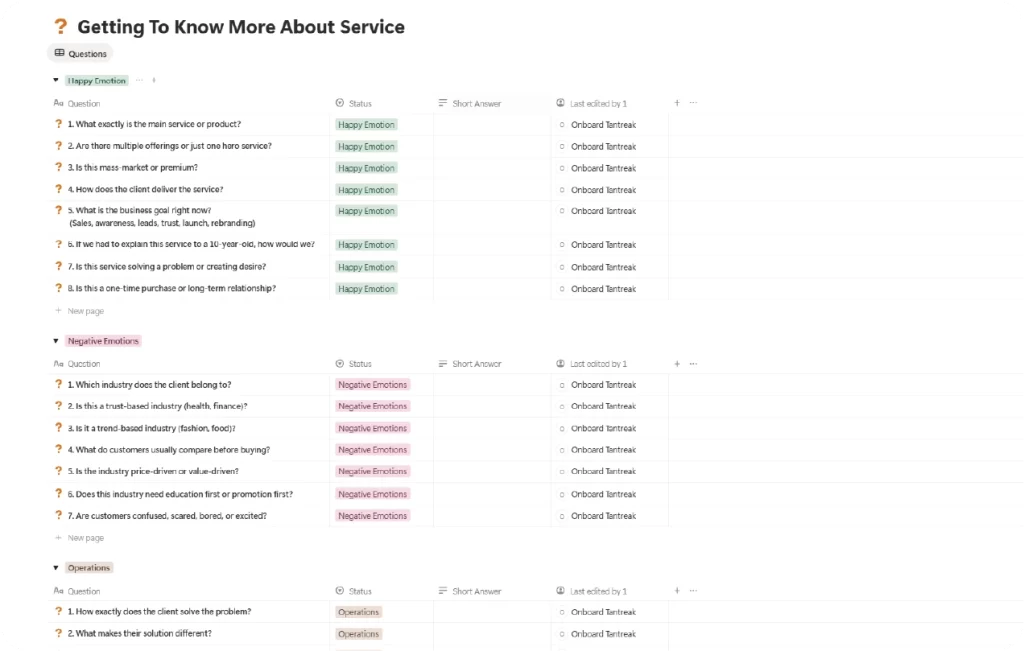Open question 'Which industry does the client belong to?'

[x=150, y=385]
